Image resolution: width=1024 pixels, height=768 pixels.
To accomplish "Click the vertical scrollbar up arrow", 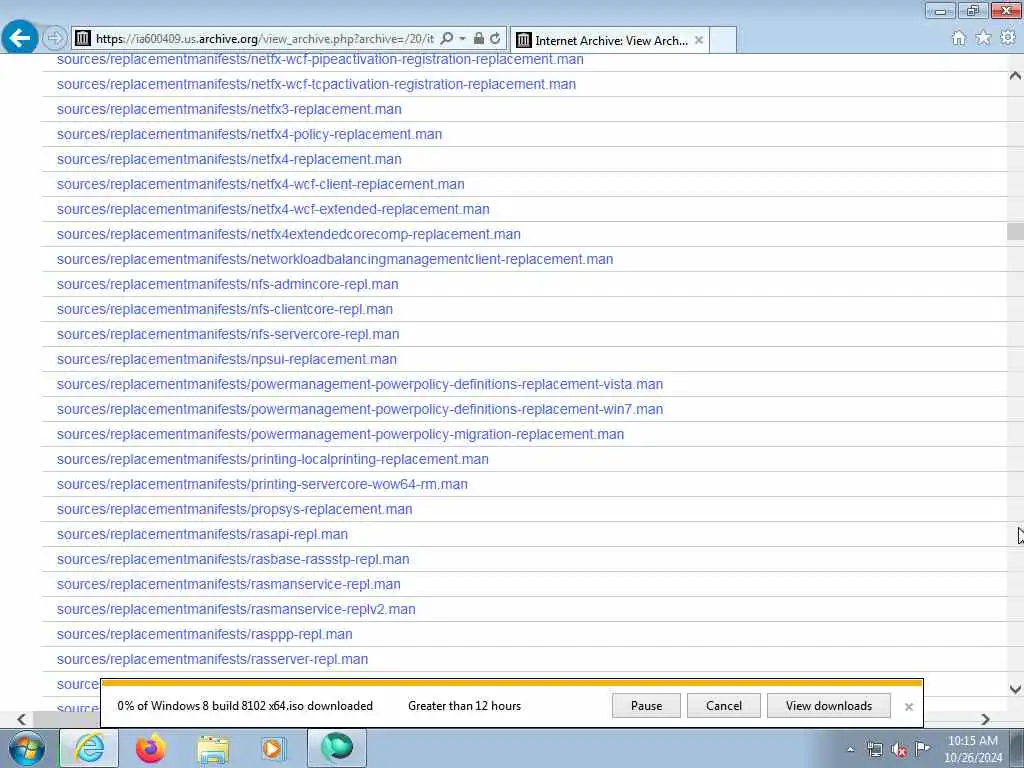I will point(1015,76).
